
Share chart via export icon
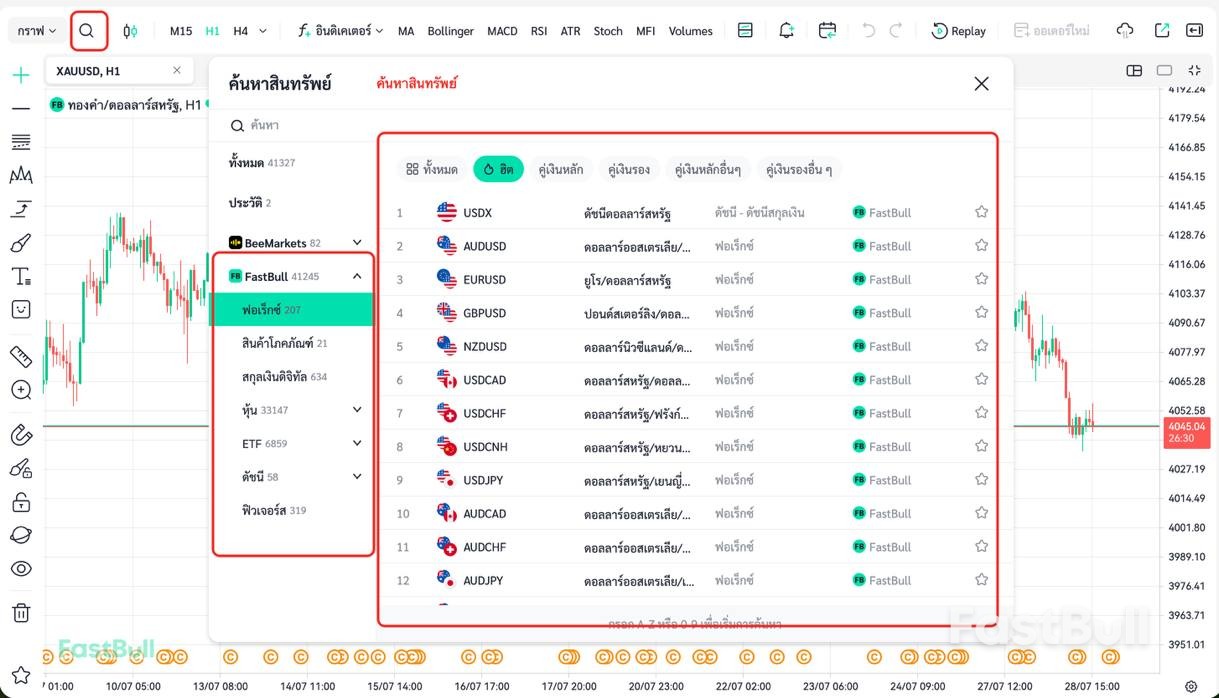coord(1162,31)
